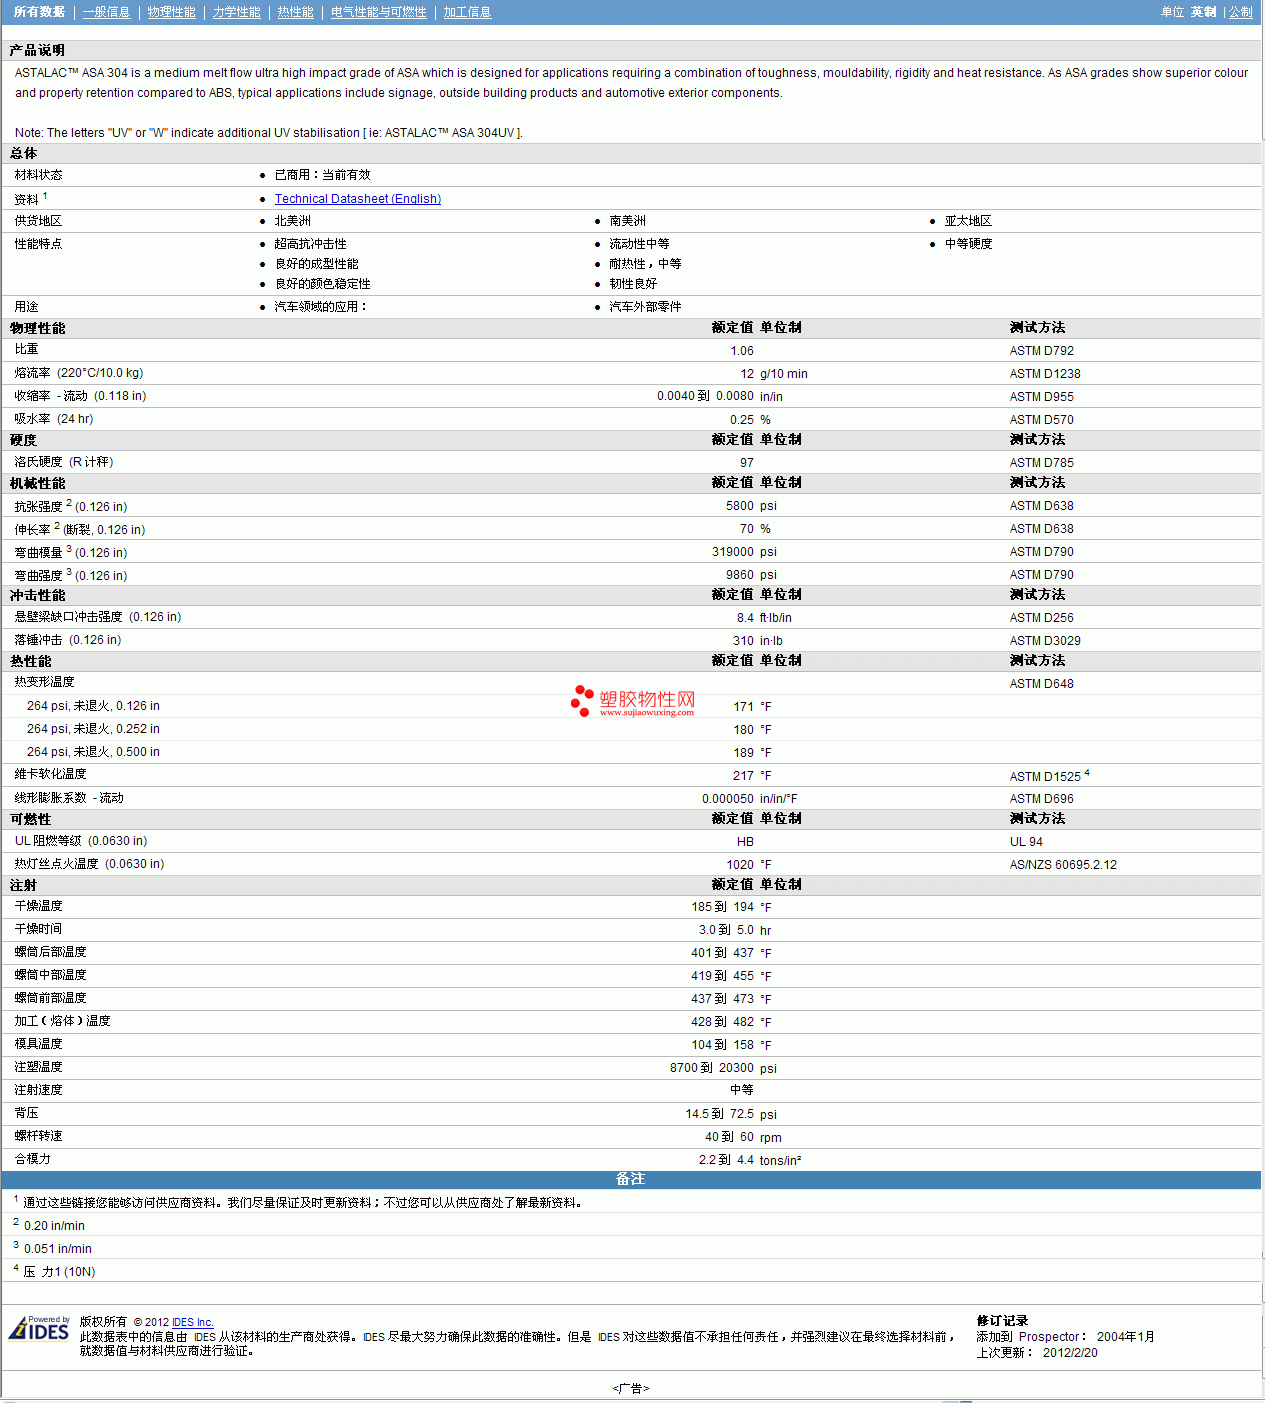Click footnote 1 marker beside 资料
The image size is (1265, 1403).
tap(45, 196)
